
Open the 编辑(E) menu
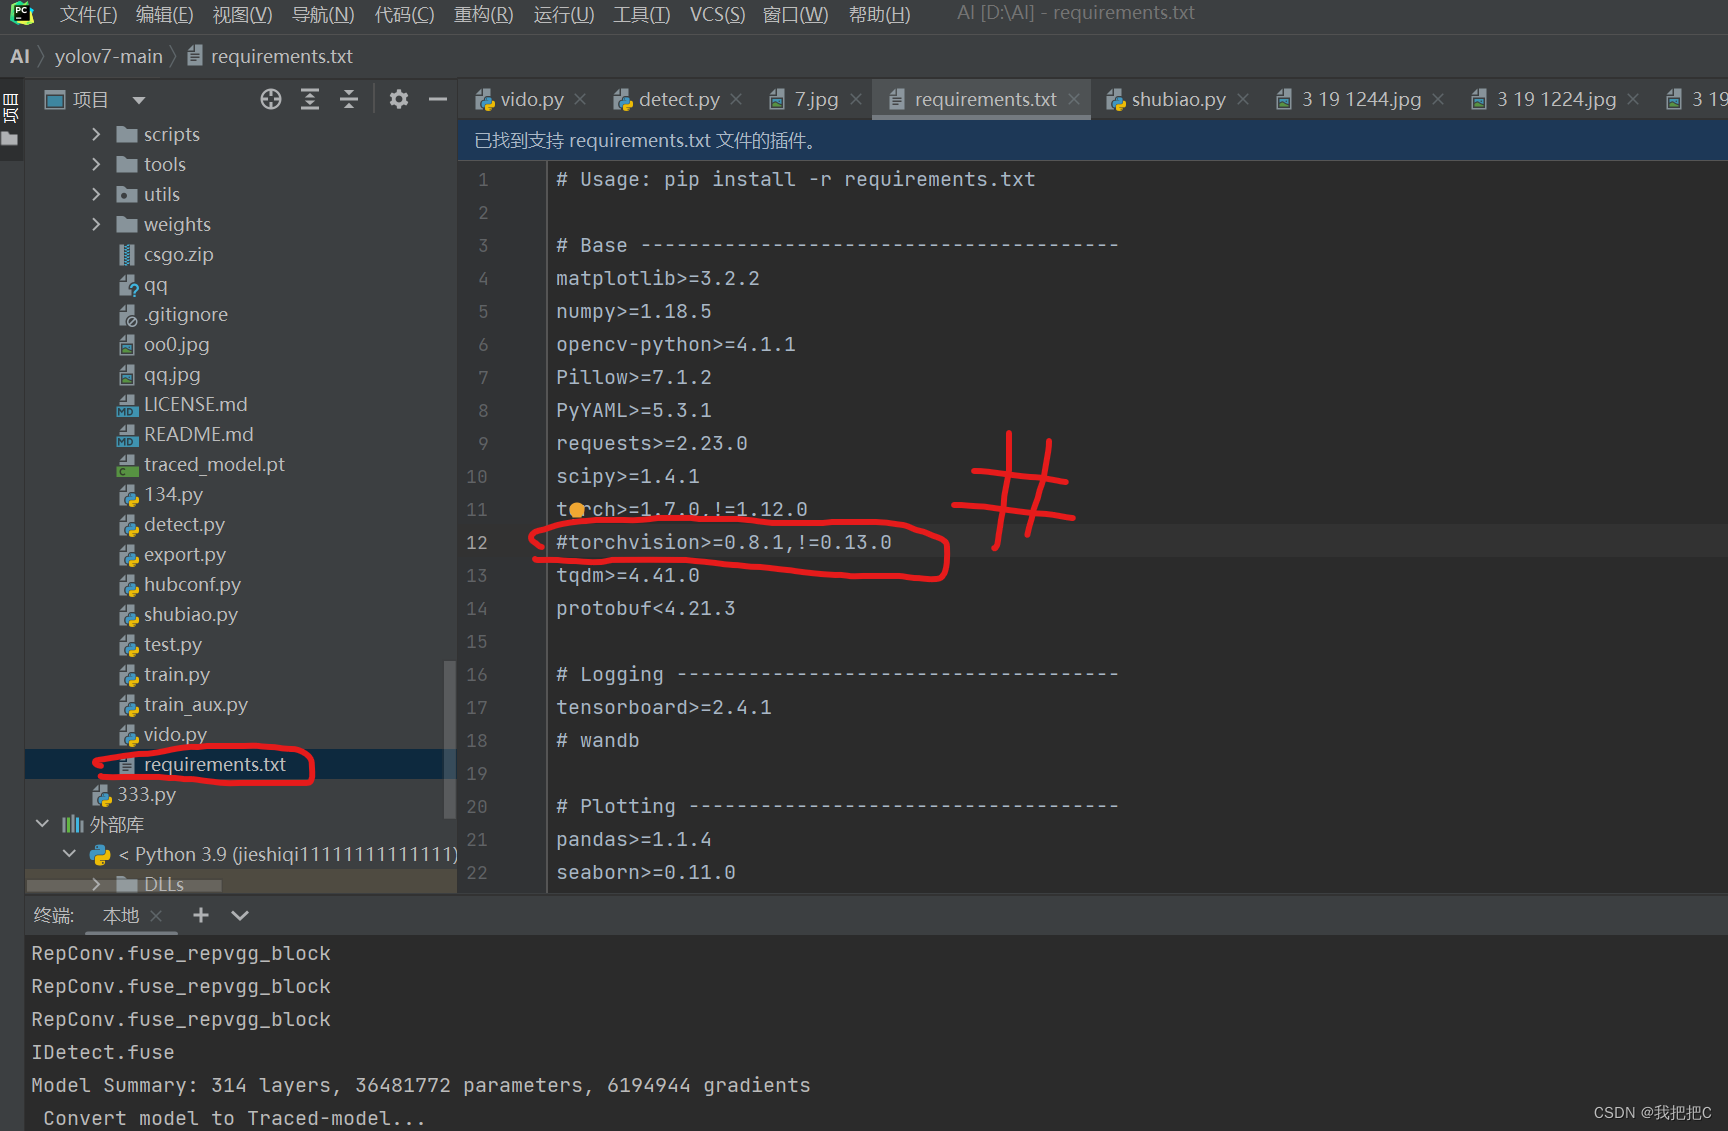click(165, 15)
